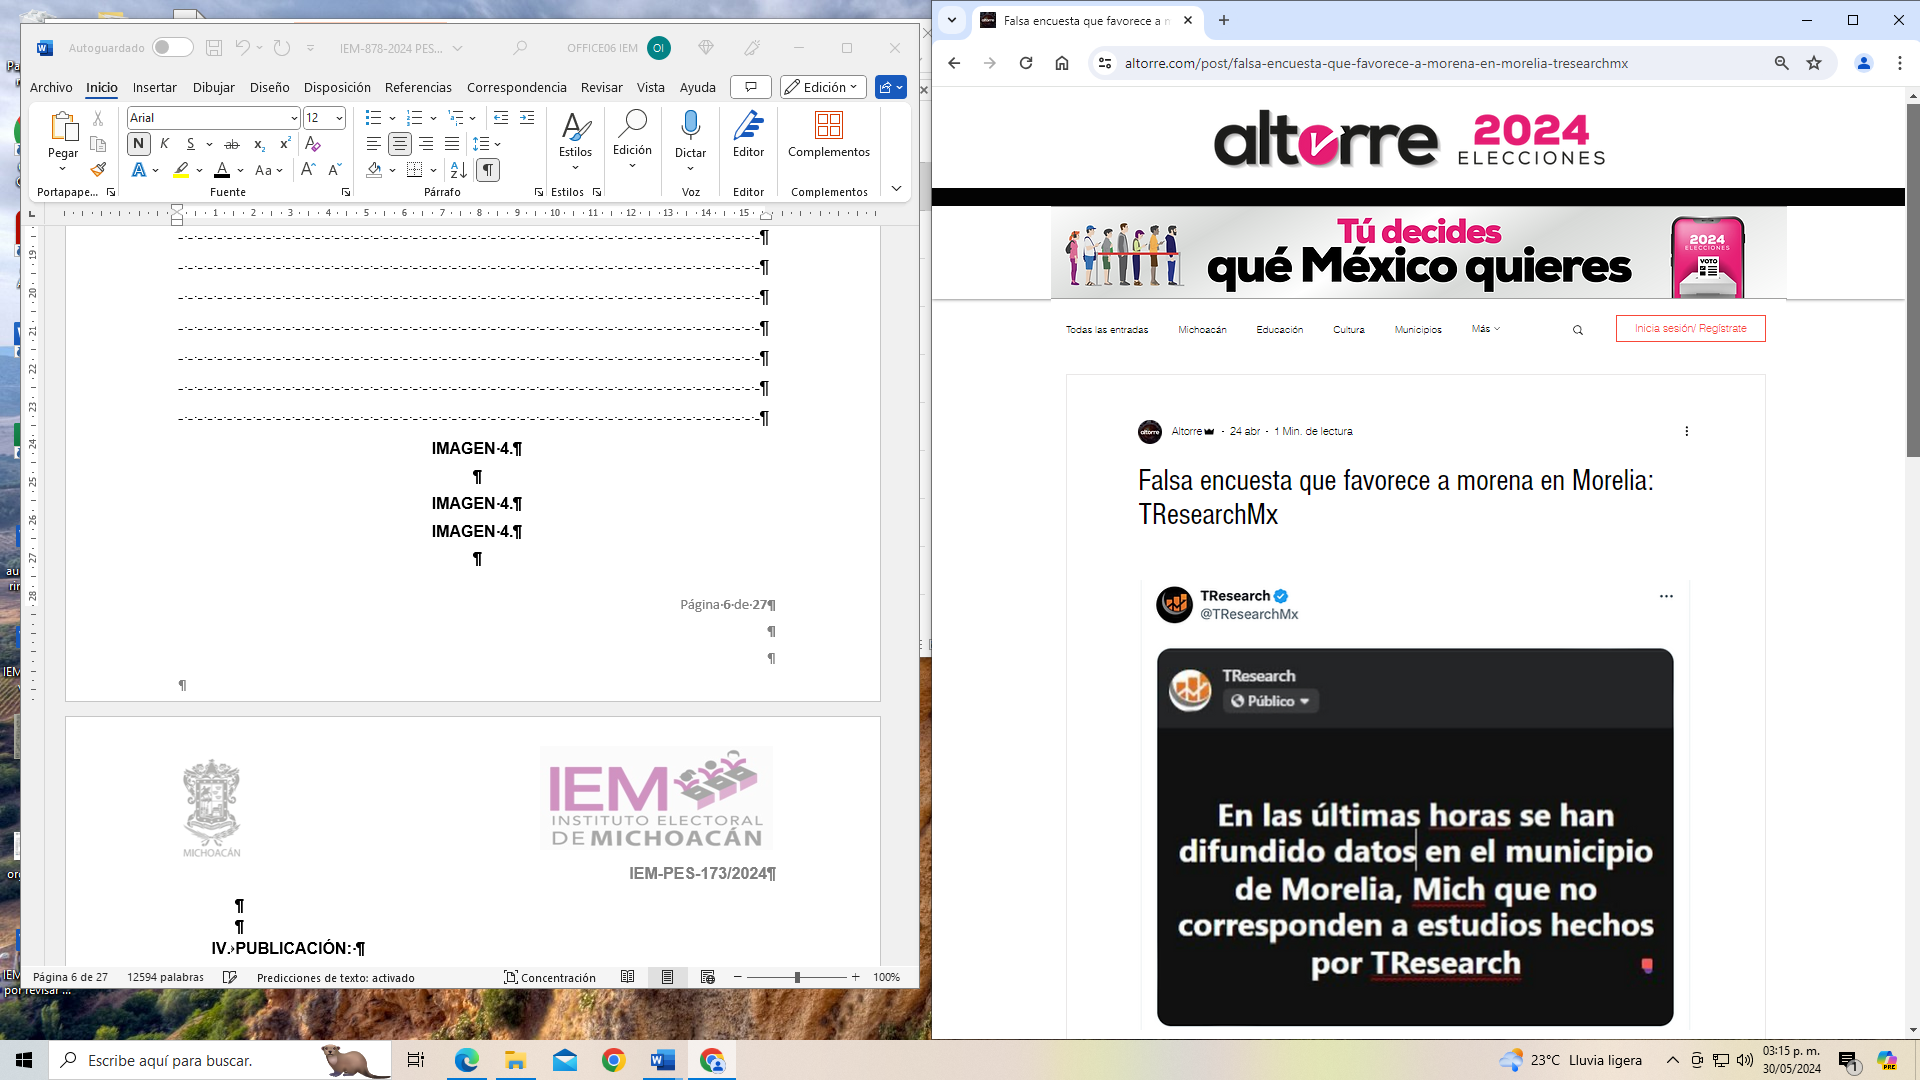
Task: Click the Pegar paste icon in Word
Action: click(x=63, y=127)
